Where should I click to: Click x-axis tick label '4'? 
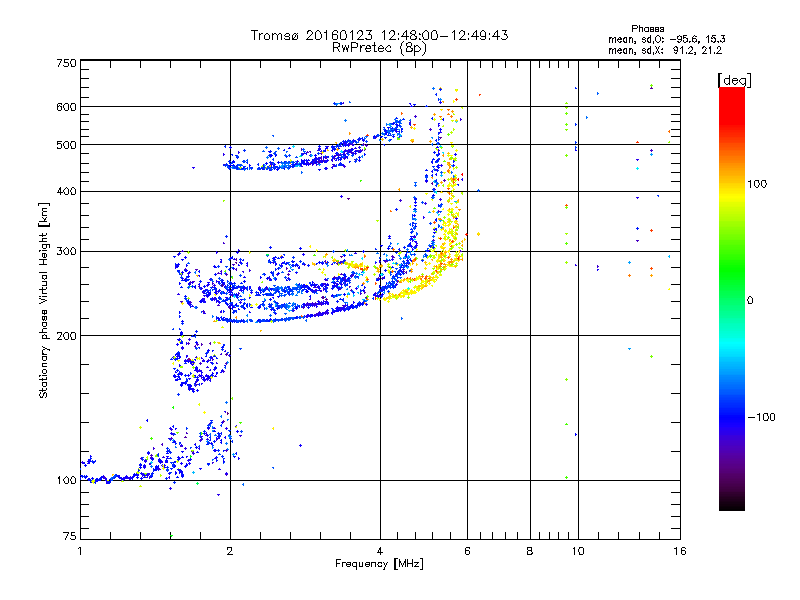pos(380,551)
